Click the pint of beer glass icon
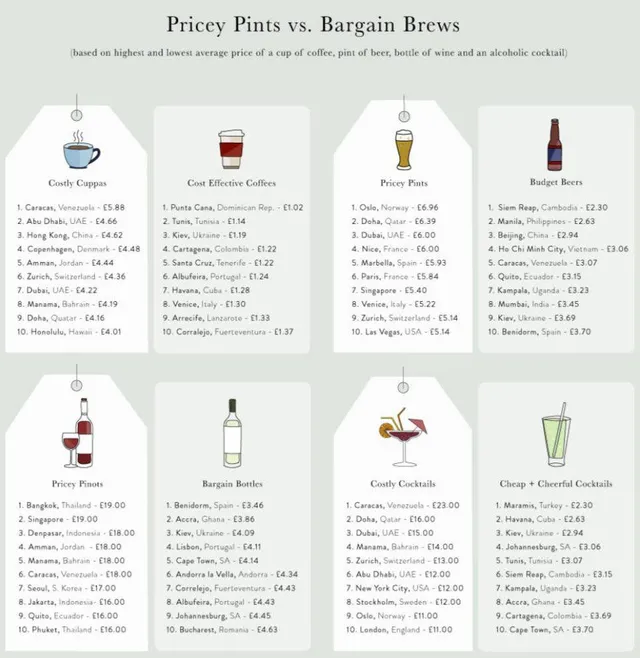This screenshot has height=658, width=640. coord(404,150)
